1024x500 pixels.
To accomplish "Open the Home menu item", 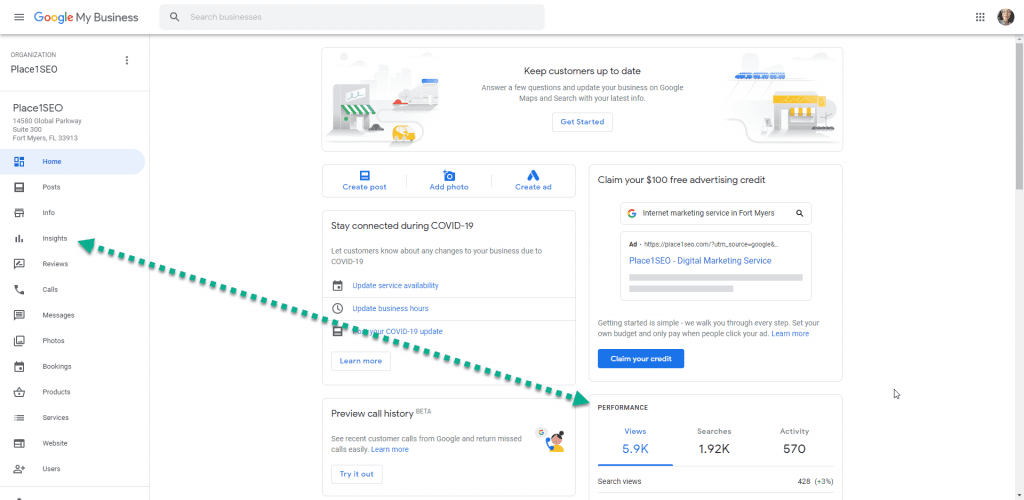I will (x=72, y=161).
